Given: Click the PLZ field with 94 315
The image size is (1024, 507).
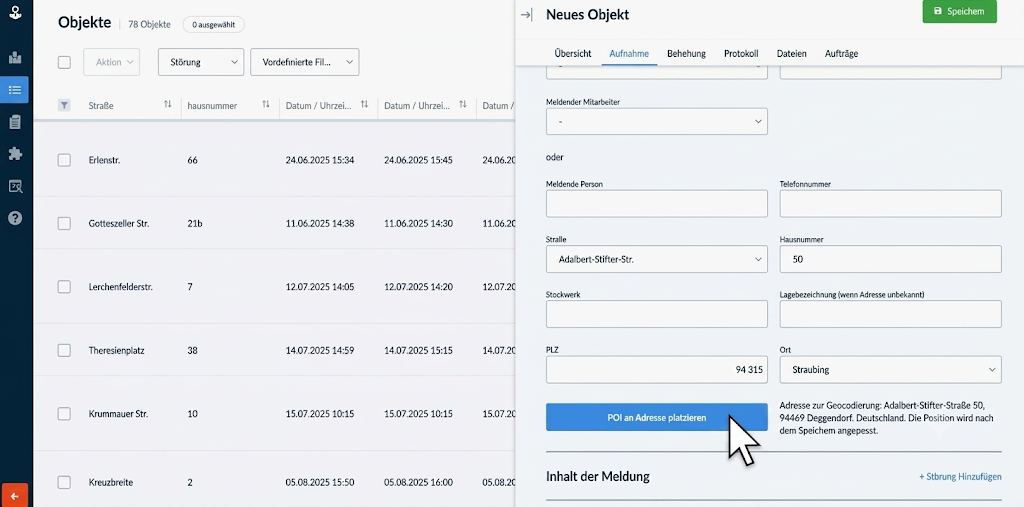Looking at the screenshot, I should tap(657, 370).
